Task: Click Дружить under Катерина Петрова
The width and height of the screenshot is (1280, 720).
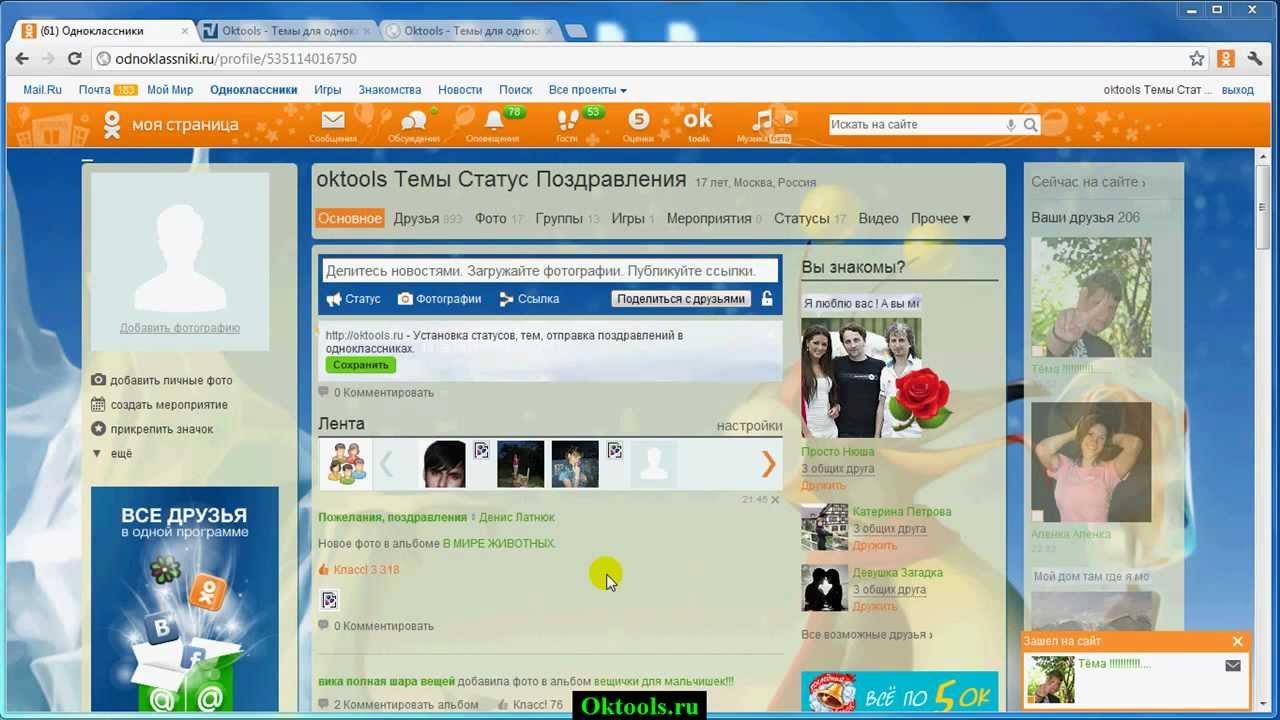Action: click(x=874, y=546)
